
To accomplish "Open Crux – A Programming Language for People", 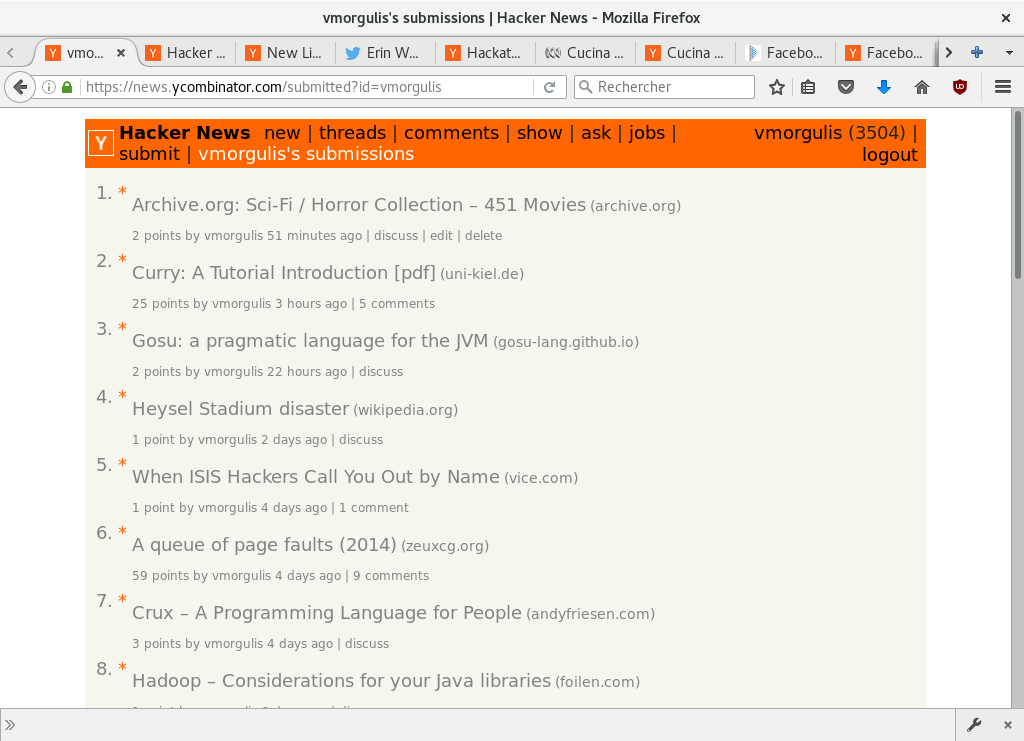I will (x=327, y=612).
